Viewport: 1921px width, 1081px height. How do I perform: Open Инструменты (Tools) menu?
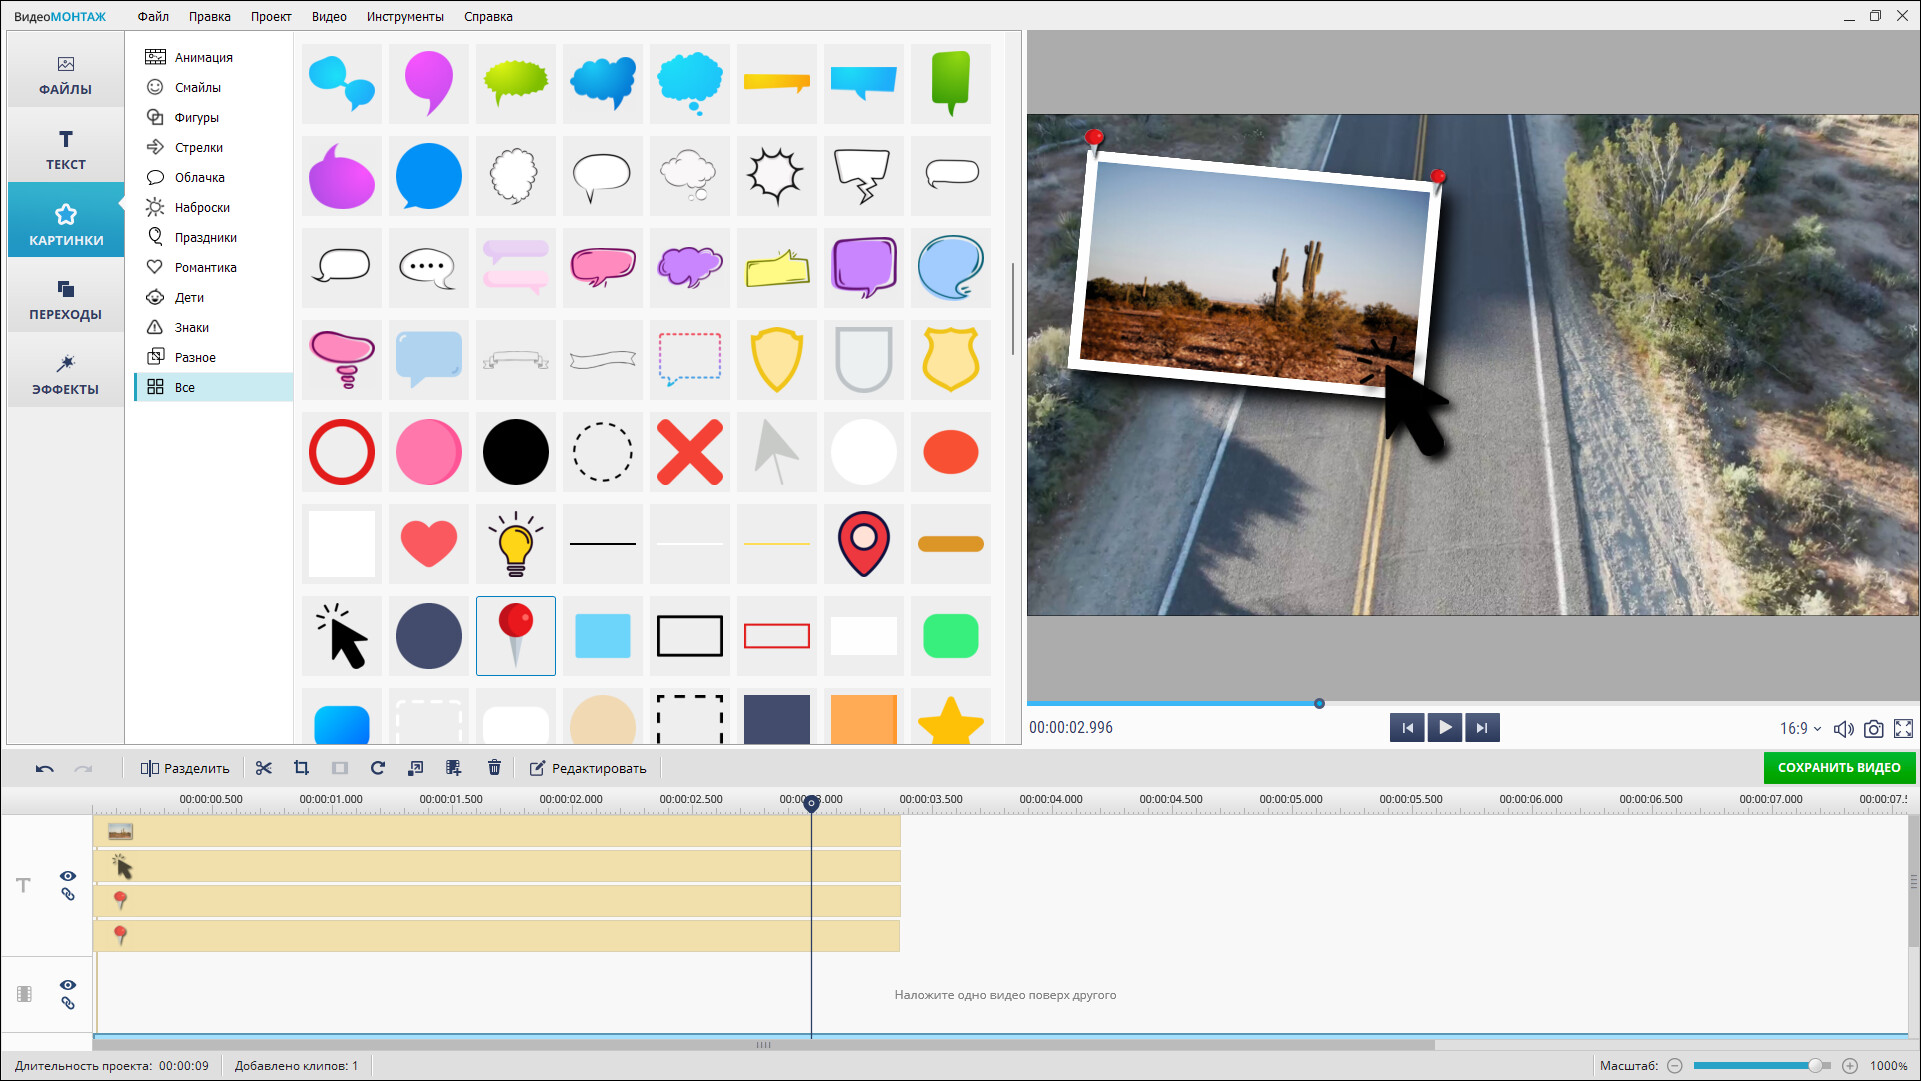[405, 16]
